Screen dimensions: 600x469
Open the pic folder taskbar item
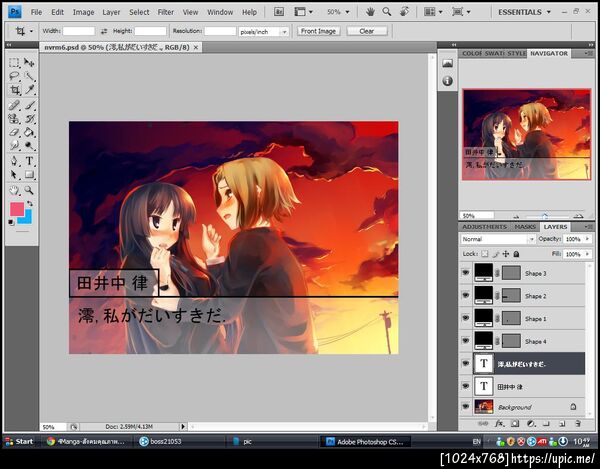point(272,441)
